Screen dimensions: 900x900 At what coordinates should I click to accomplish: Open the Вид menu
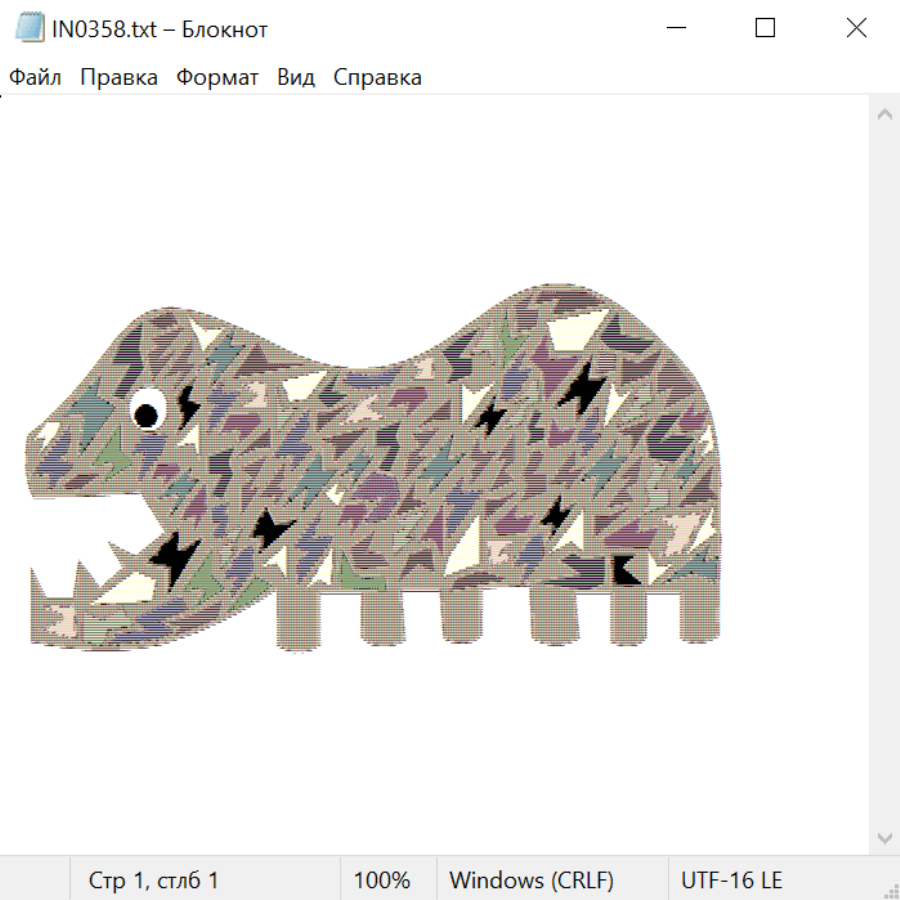point(296,78)
